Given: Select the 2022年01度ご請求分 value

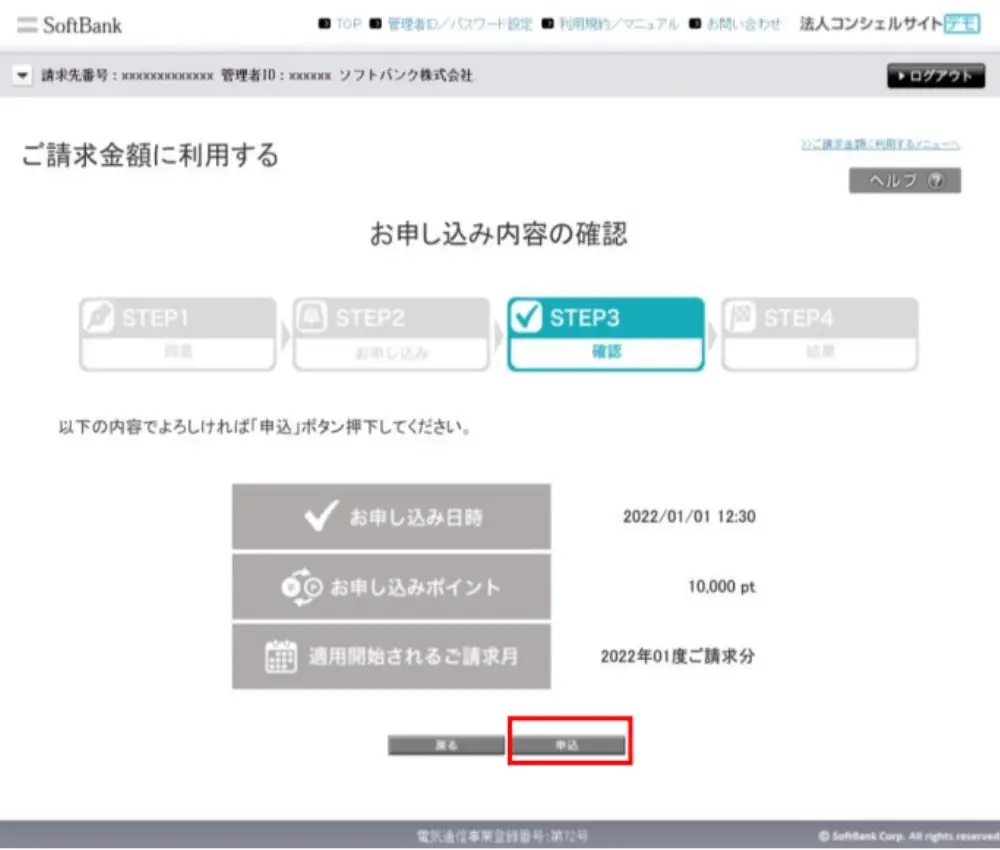Looking at the screenshot, I should coord(677,656).
